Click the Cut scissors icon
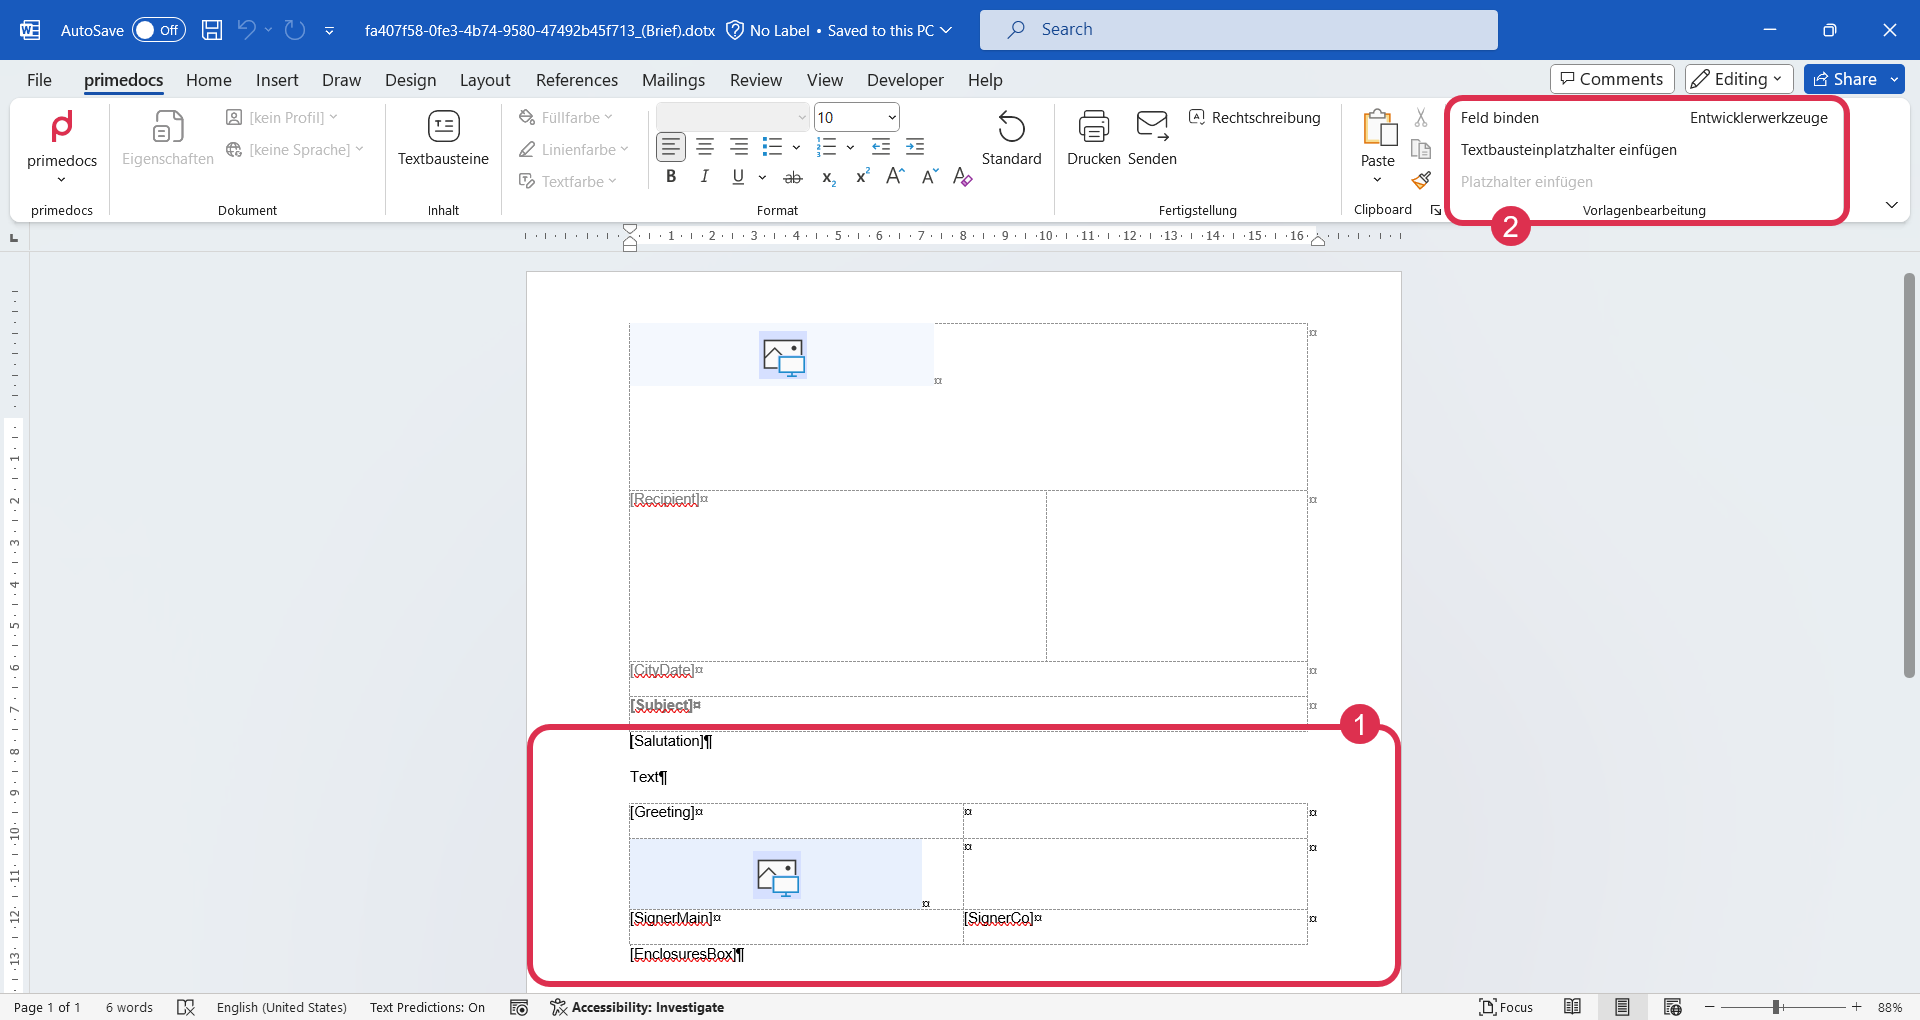 [x=1421, y=118]
